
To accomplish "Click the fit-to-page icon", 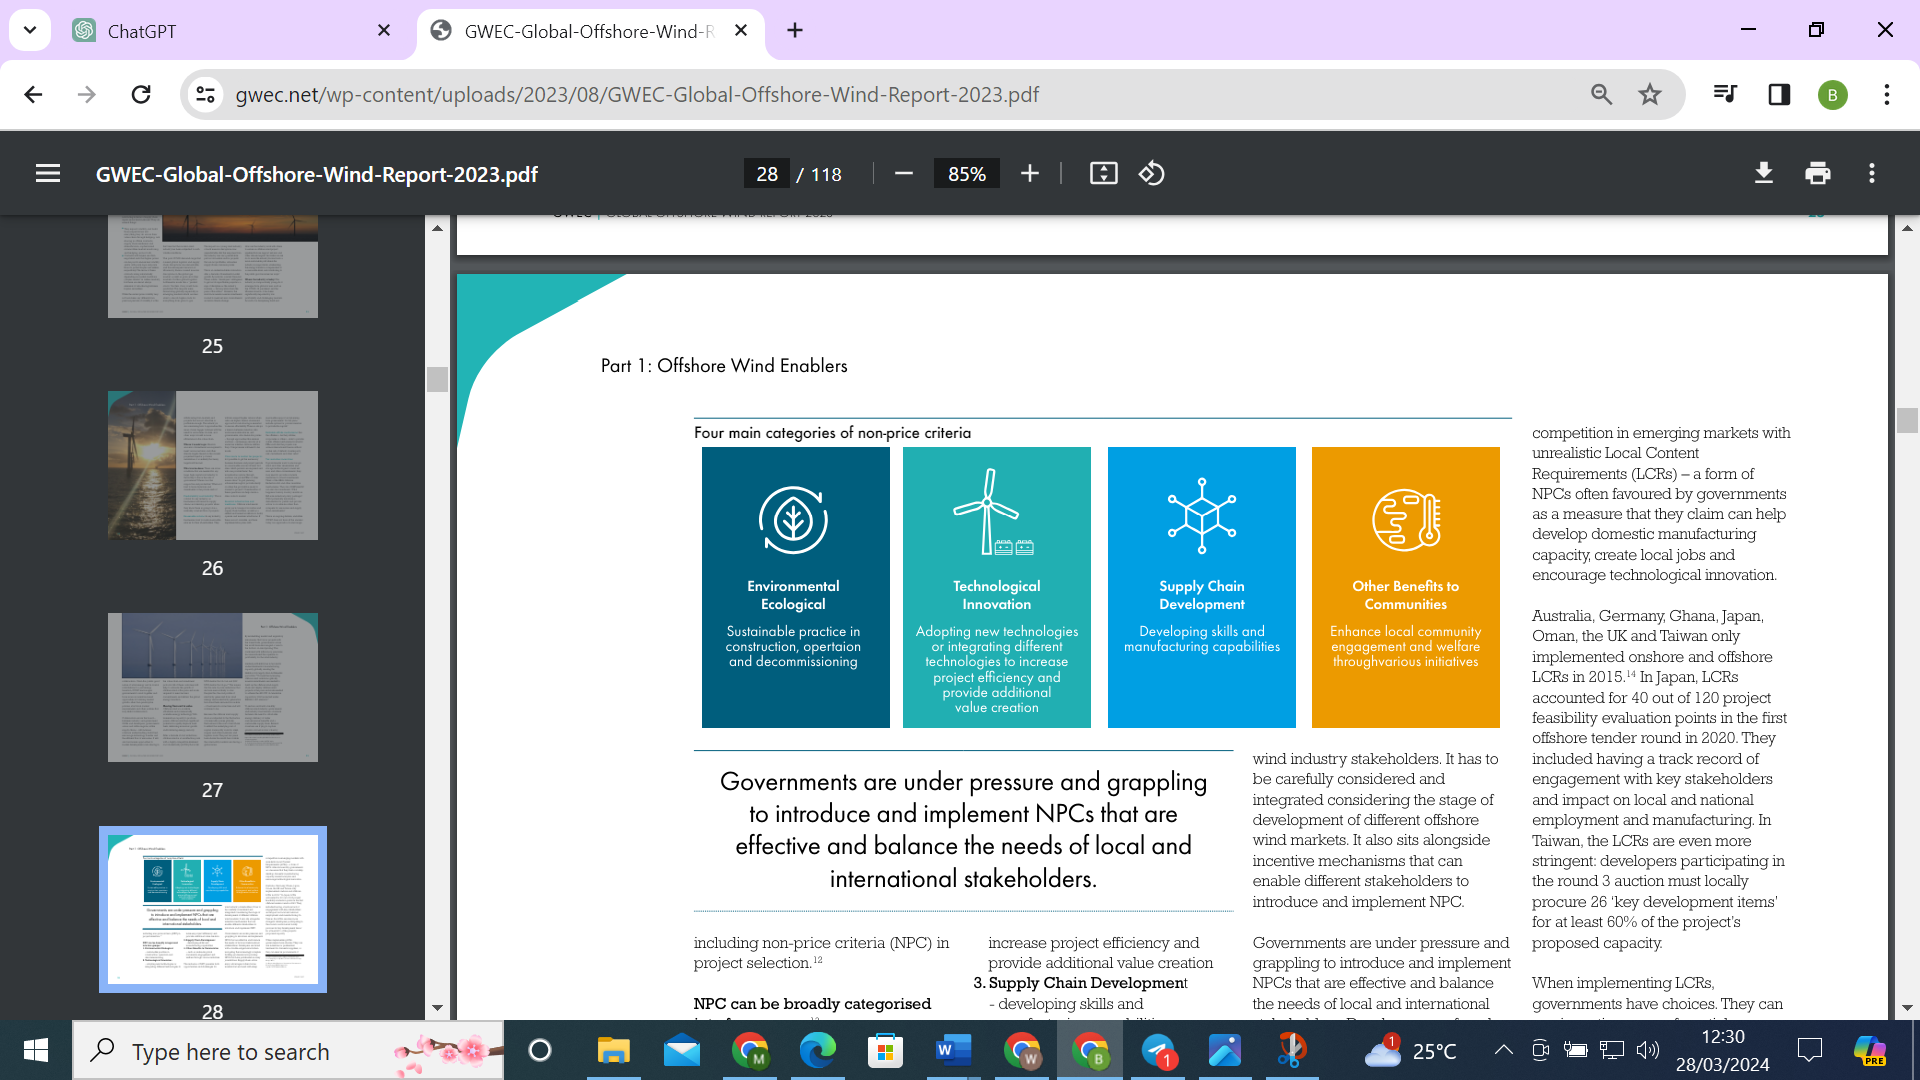I will point(1104,173).
